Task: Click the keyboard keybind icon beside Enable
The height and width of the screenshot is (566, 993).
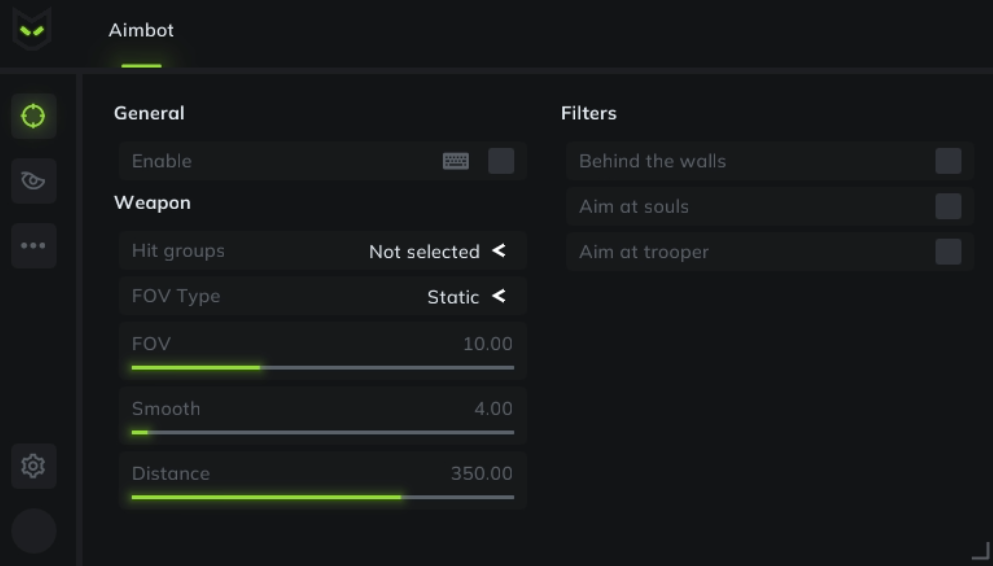Action: (x=456, y=161)
